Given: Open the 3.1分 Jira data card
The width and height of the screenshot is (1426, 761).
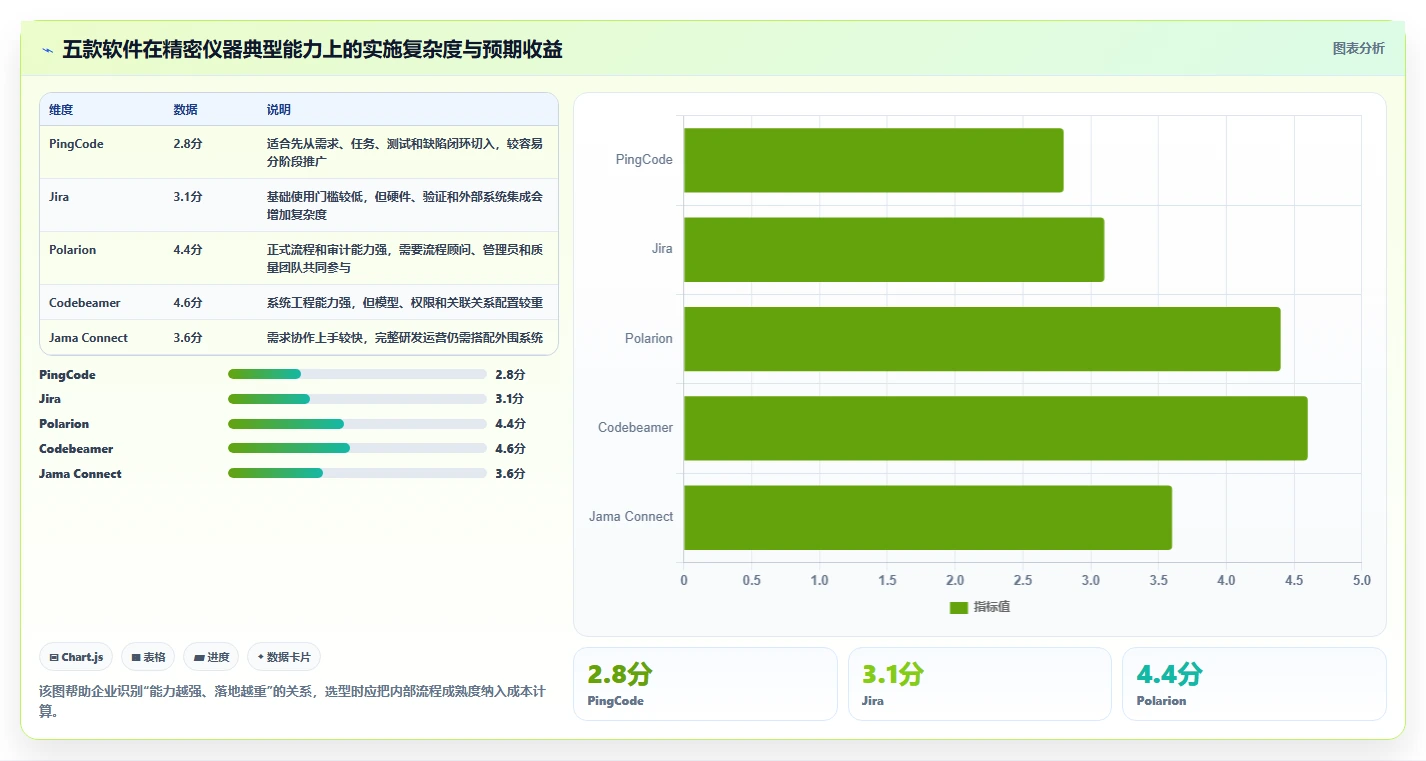Looking at the screenshot, I should click(x=979, y=684).
